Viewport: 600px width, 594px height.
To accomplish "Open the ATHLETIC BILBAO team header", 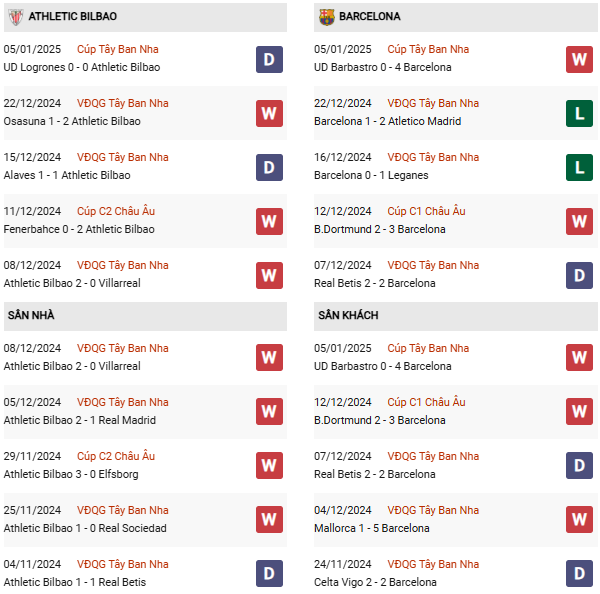I will click(145, 17).
